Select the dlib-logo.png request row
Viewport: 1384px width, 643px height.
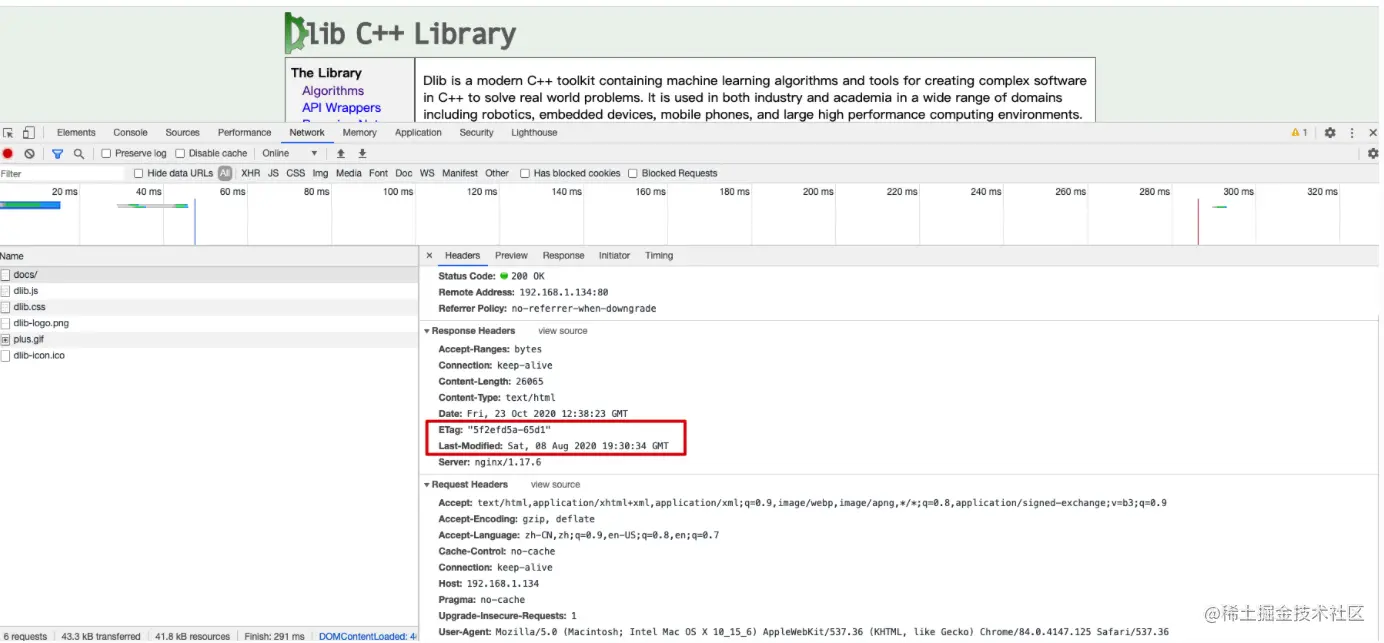(x=209, y=324)
